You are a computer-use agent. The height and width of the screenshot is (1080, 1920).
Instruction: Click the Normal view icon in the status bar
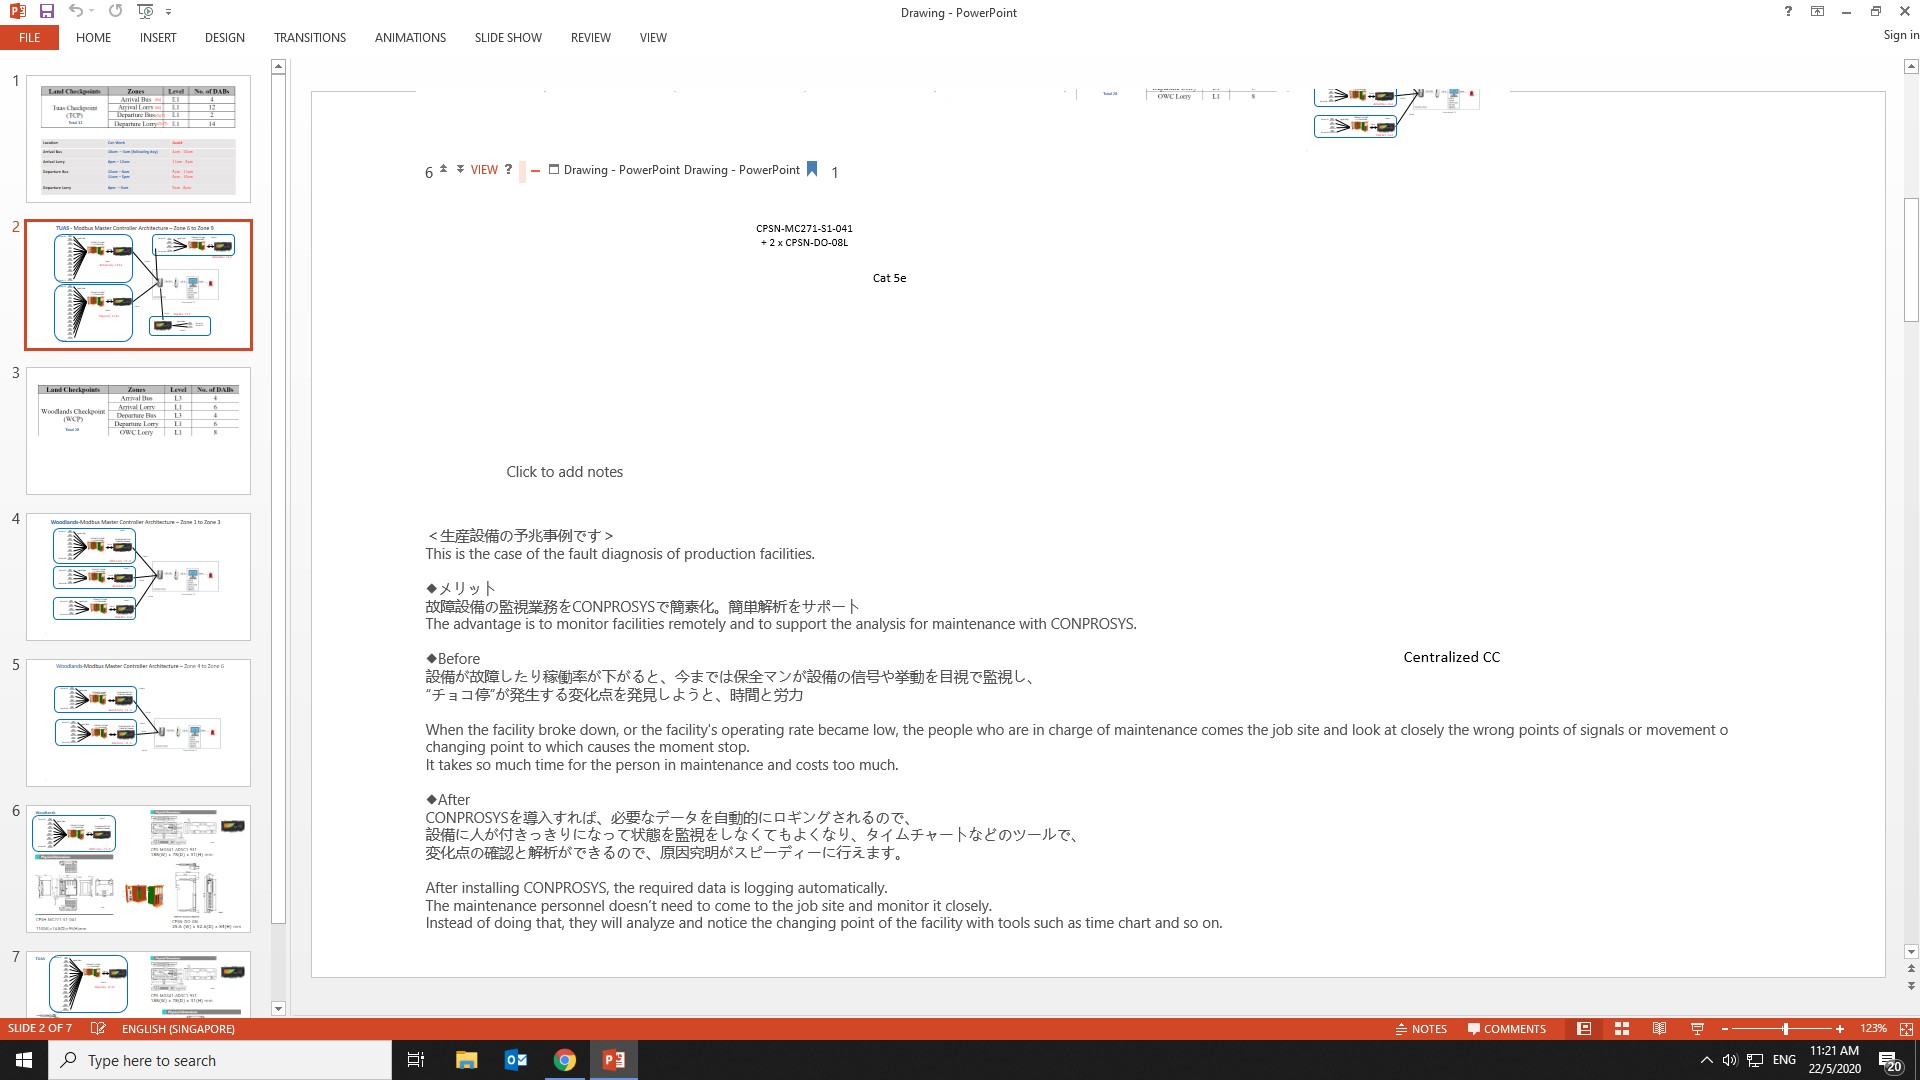(1582, 1029)
